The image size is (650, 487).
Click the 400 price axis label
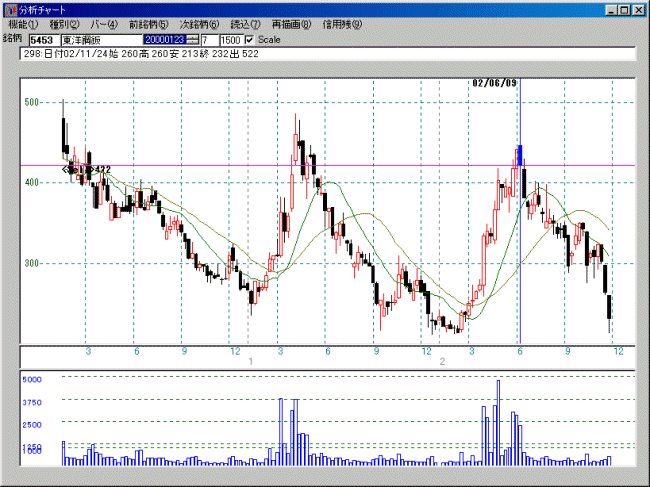(x=32, y=182)
